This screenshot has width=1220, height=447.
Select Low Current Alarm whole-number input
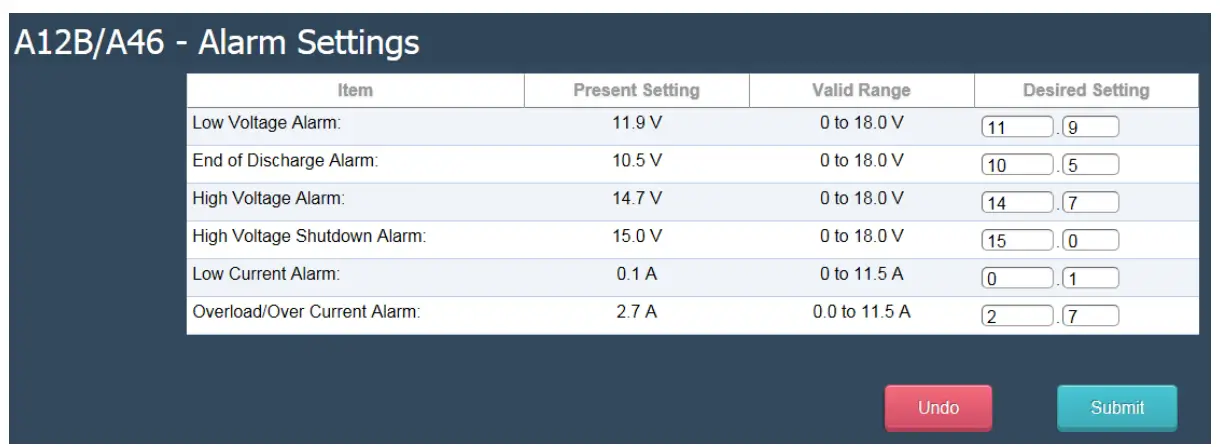point(1018,280)
